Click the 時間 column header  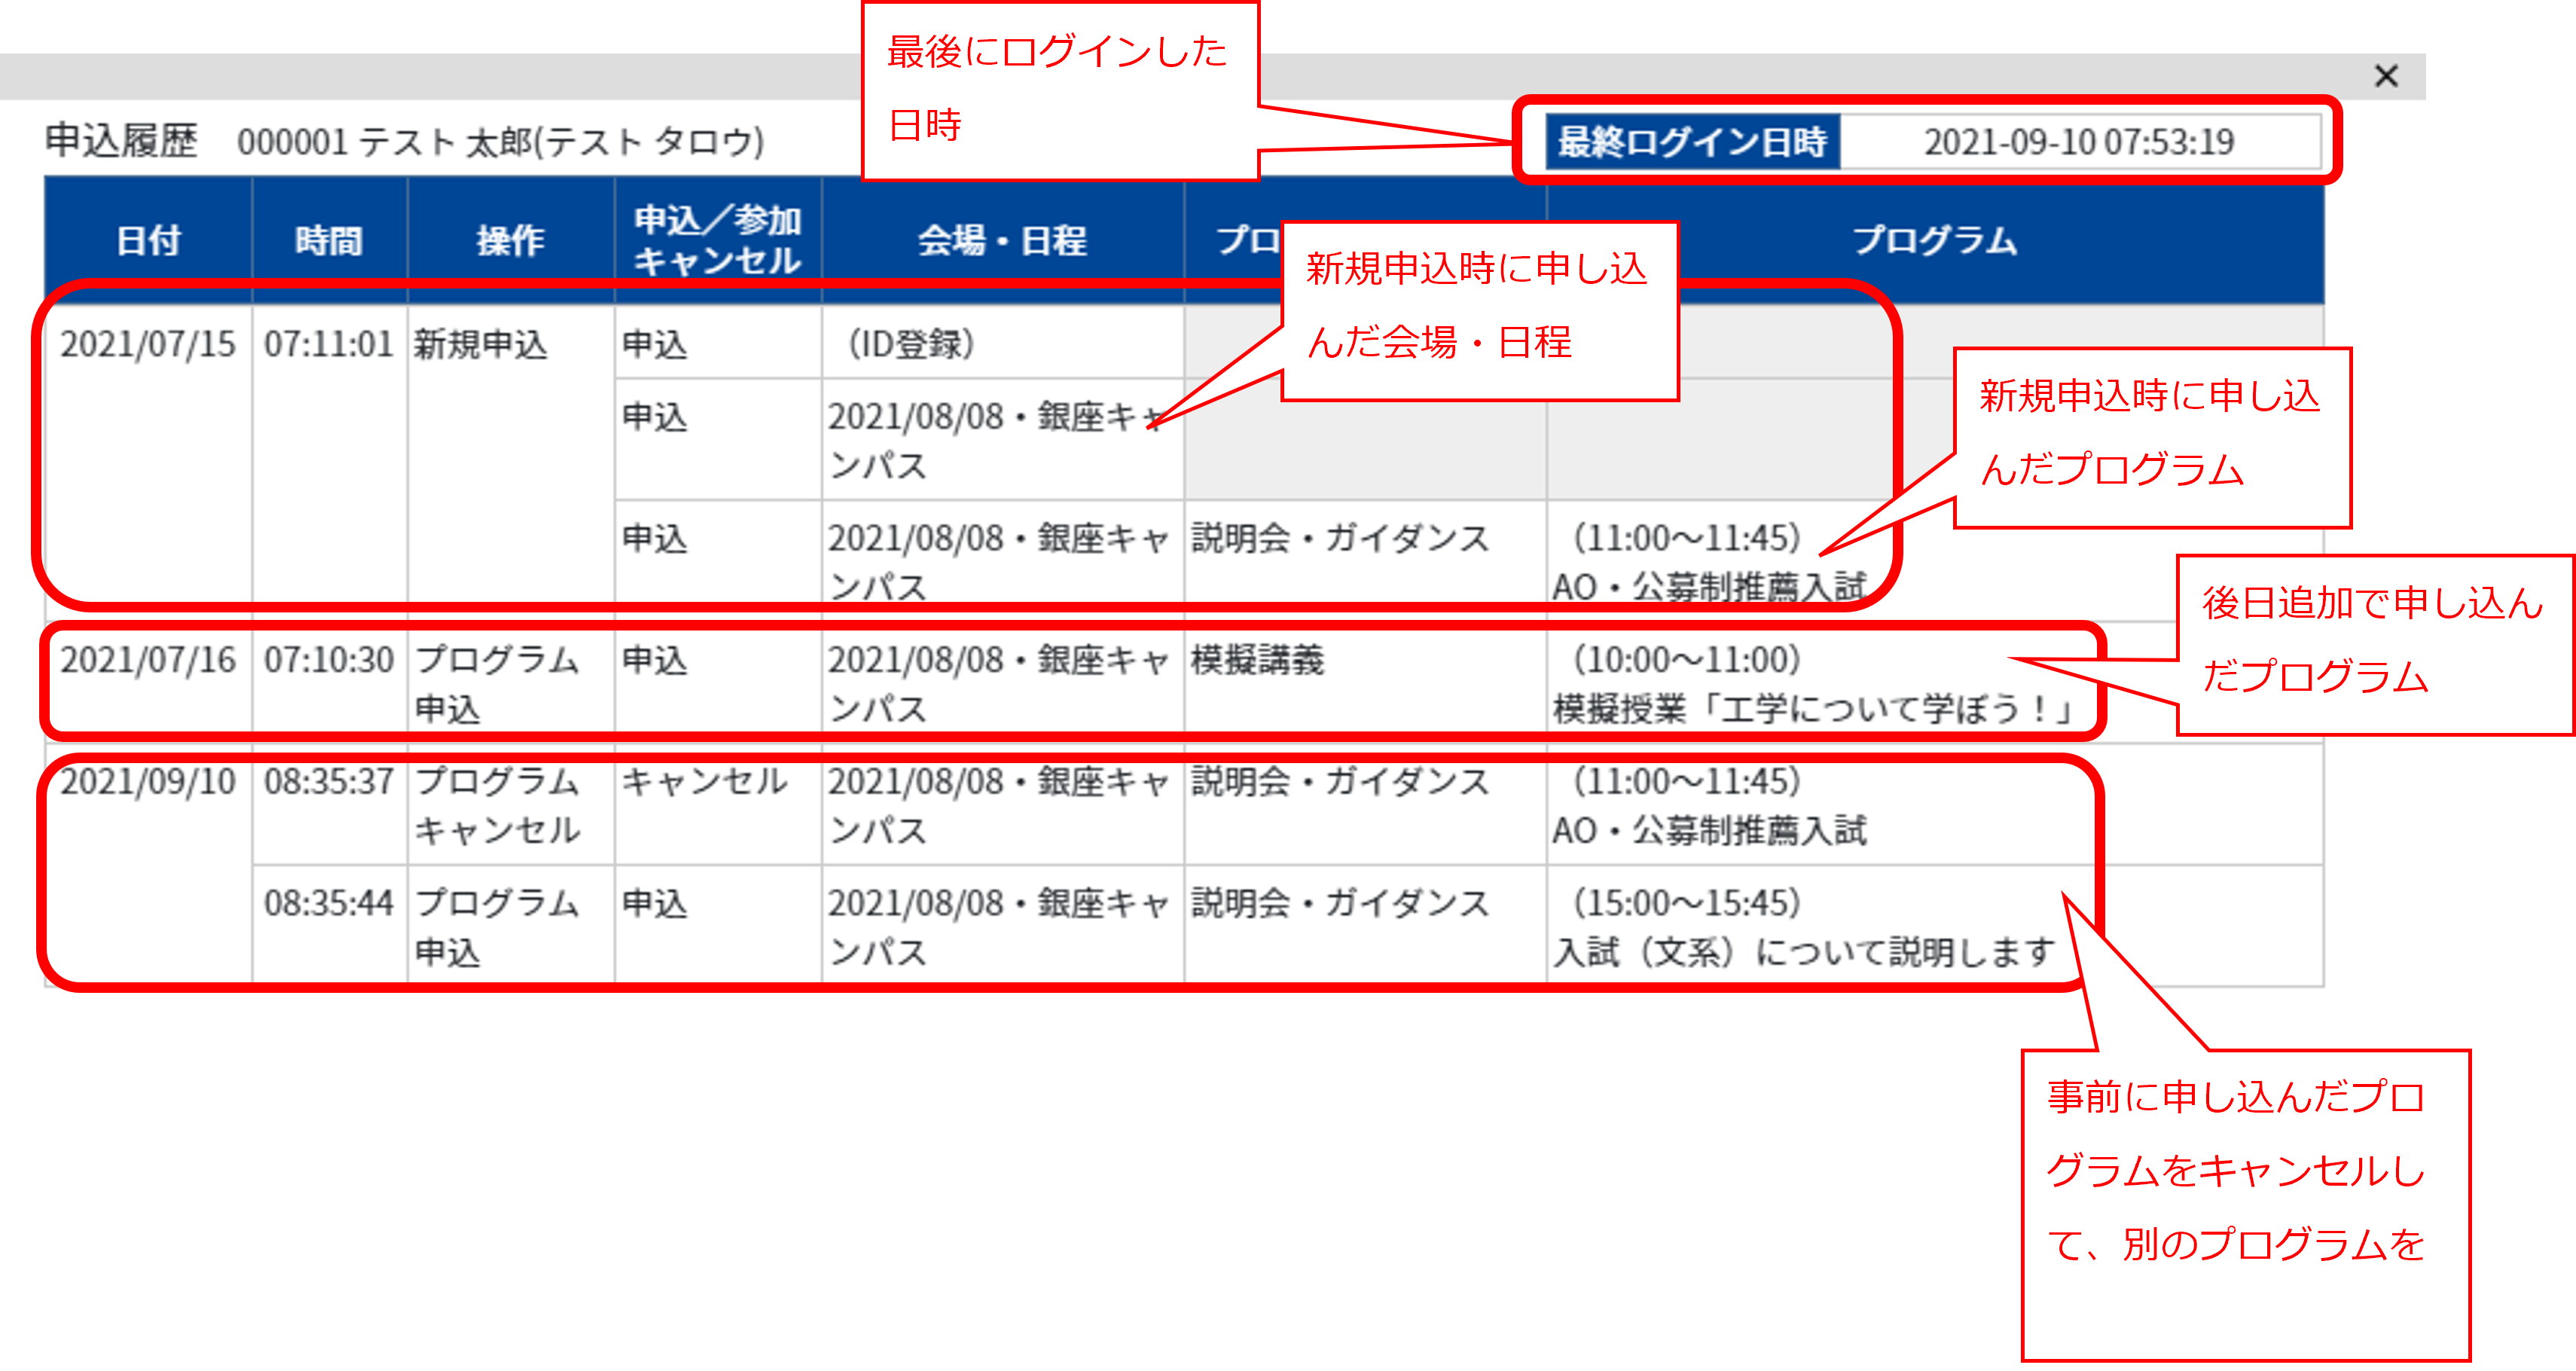coord(329,240)
